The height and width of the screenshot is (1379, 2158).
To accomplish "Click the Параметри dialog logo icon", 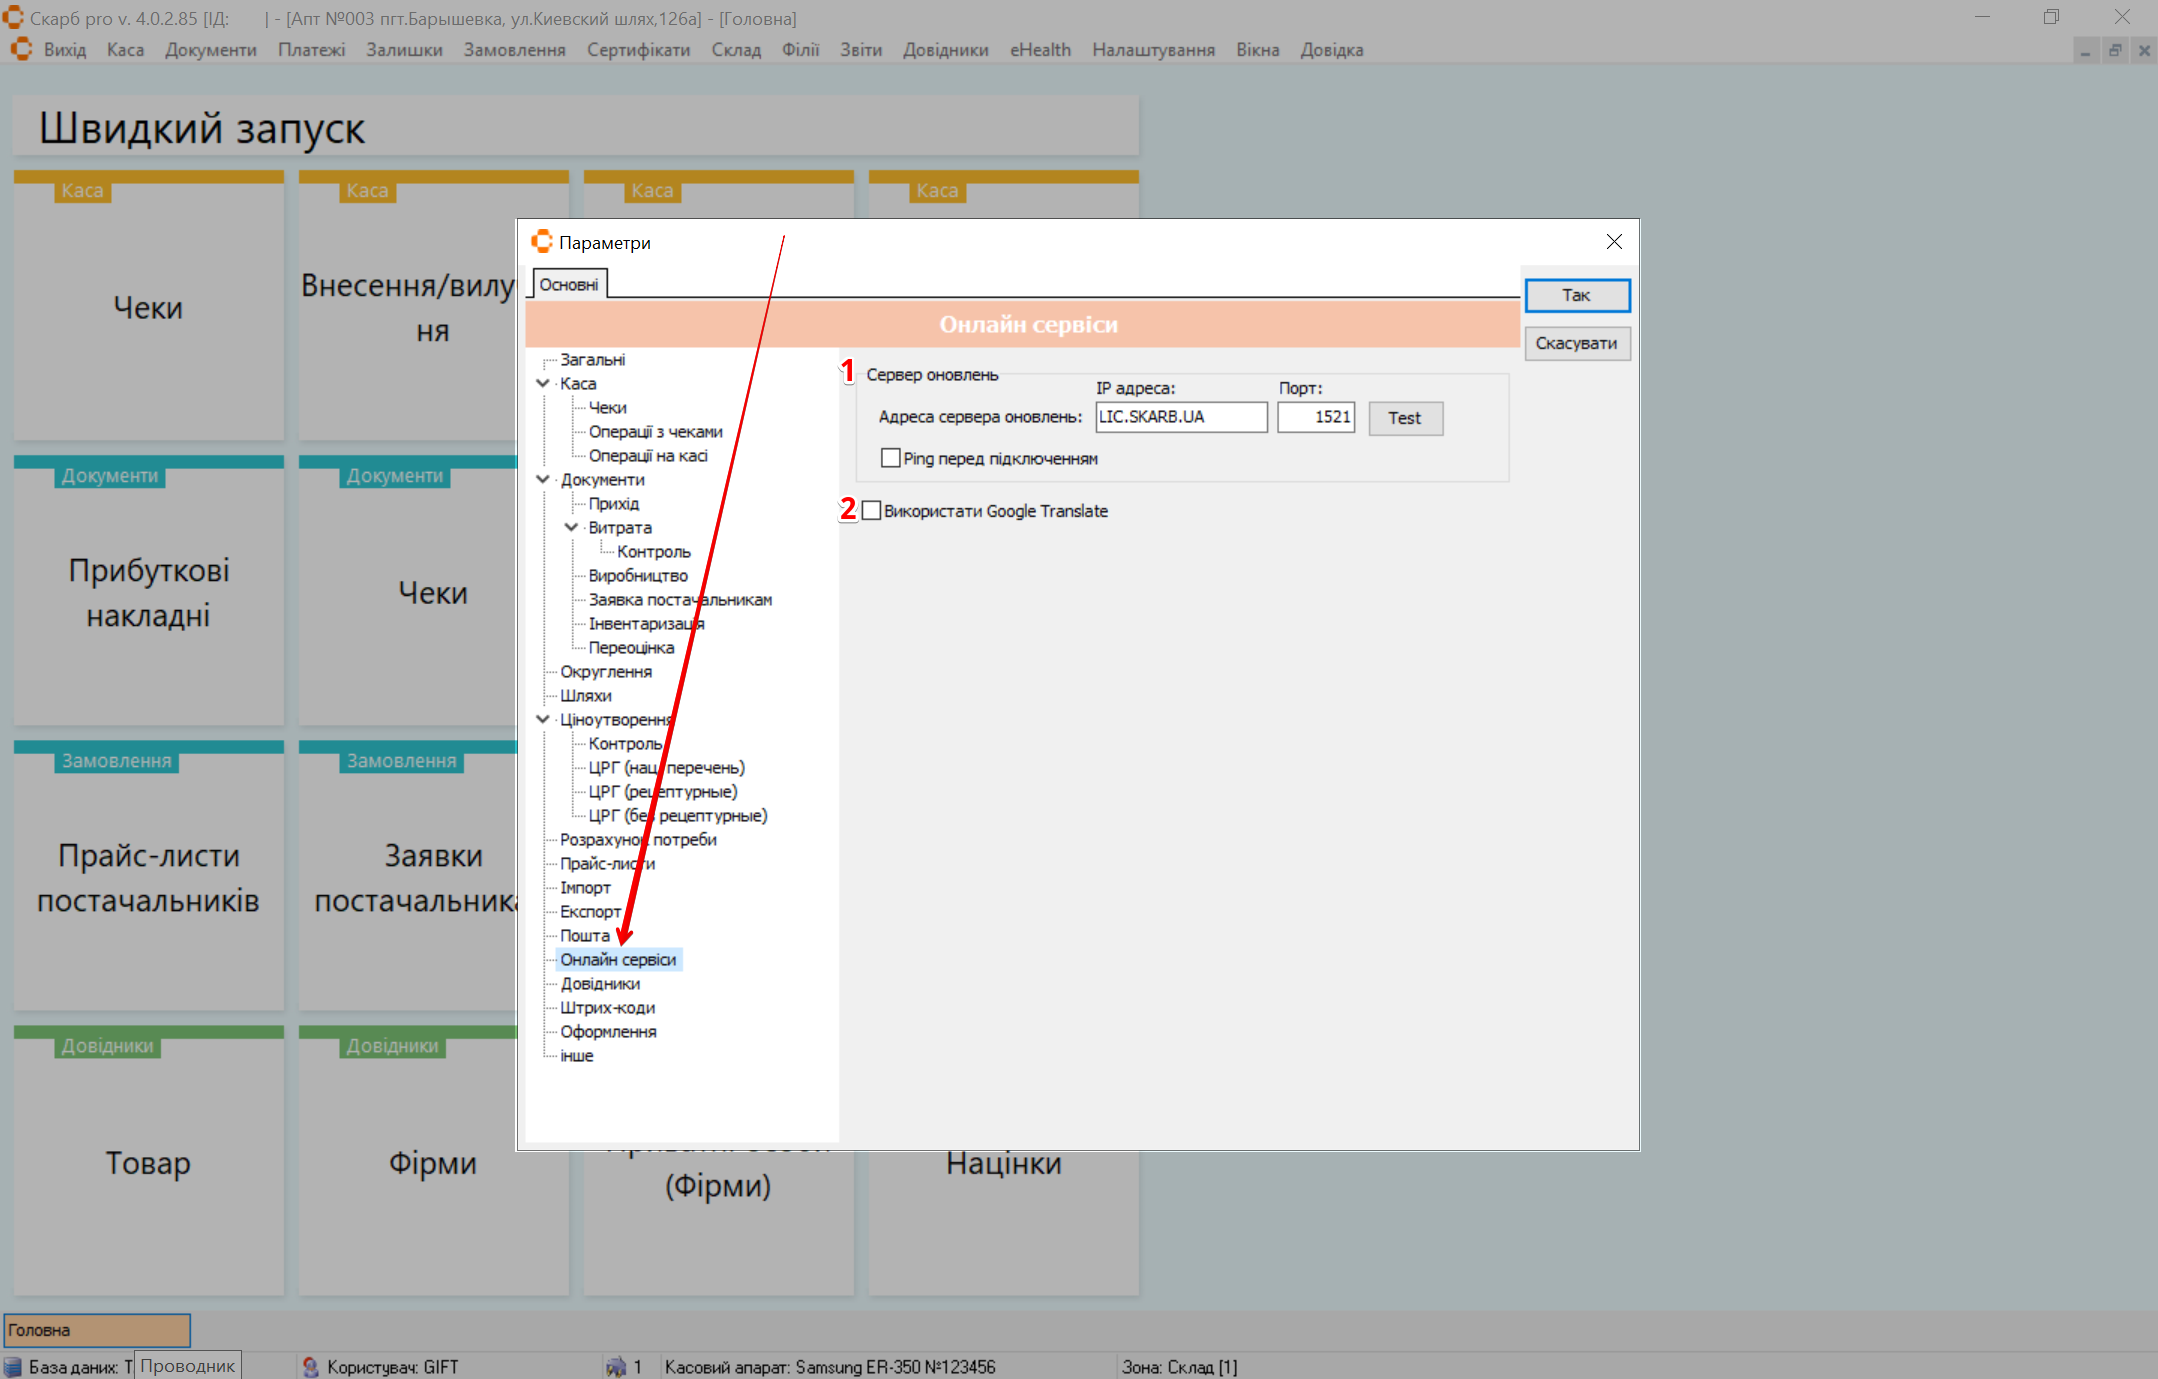I will [x=541, y=242].
